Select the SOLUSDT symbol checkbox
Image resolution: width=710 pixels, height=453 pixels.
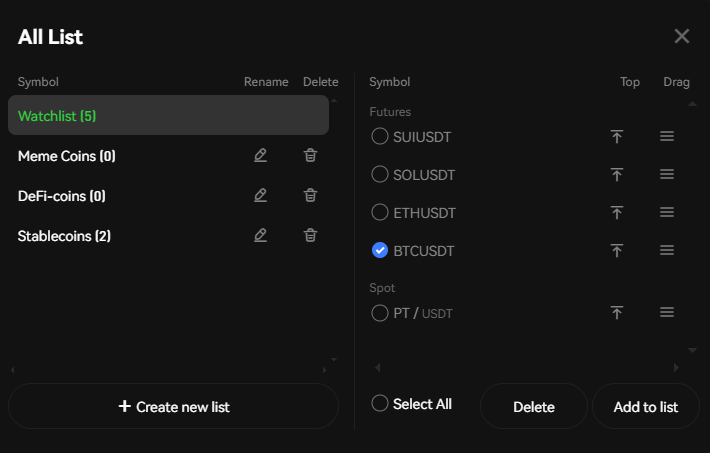[x=380, y=174]
